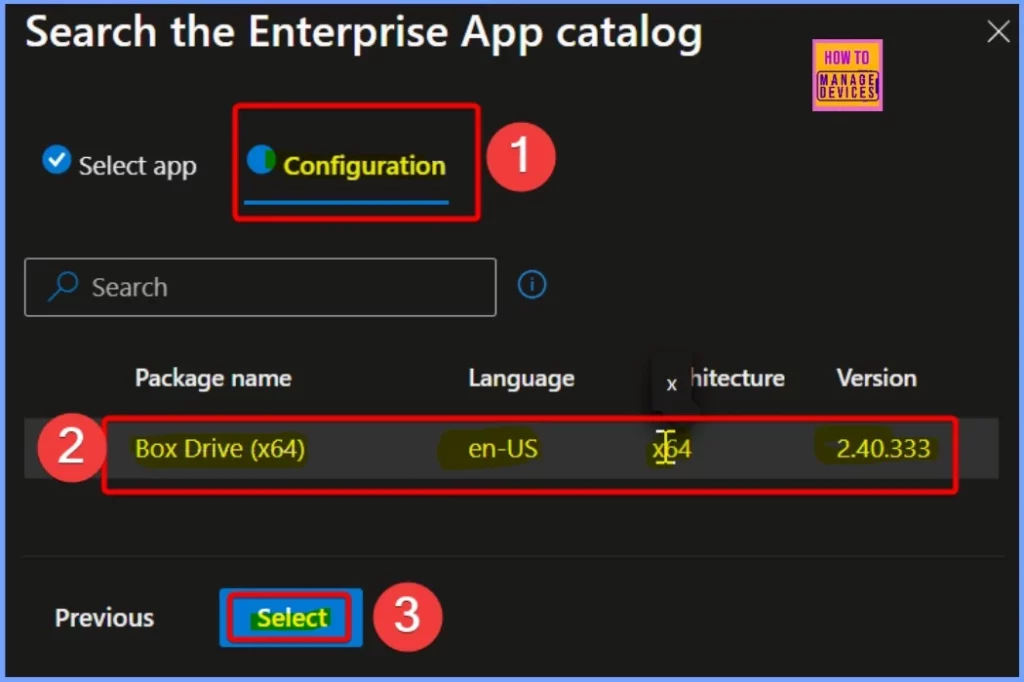
Task: Click the in-progress circle icon beside Configuration
Action: pyautogui.click(x=261, y=159)
